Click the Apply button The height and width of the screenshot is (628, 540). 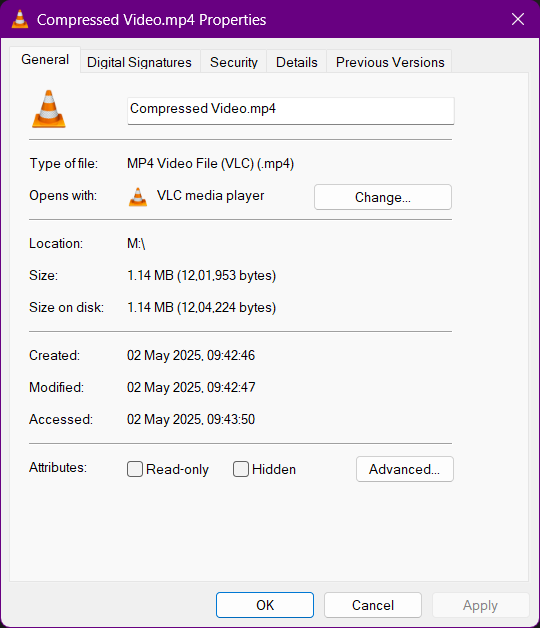click(x=481, y=605)
